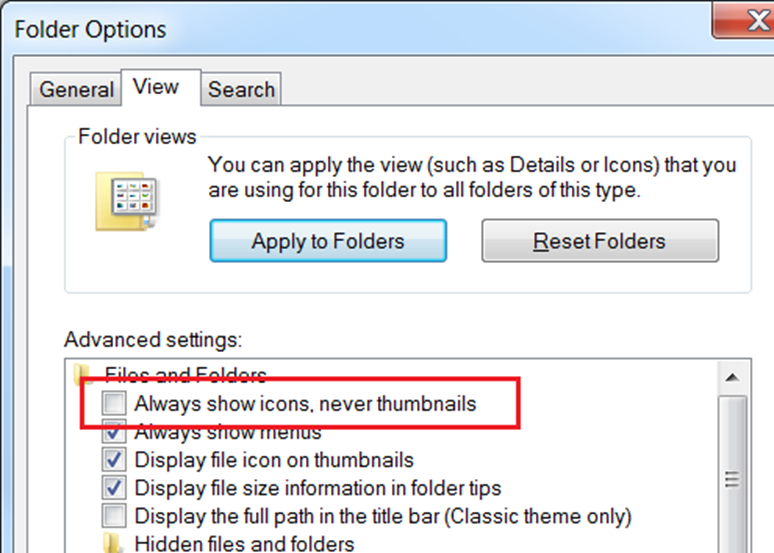Uncheck Always show menus checkbox

[114, 432]
